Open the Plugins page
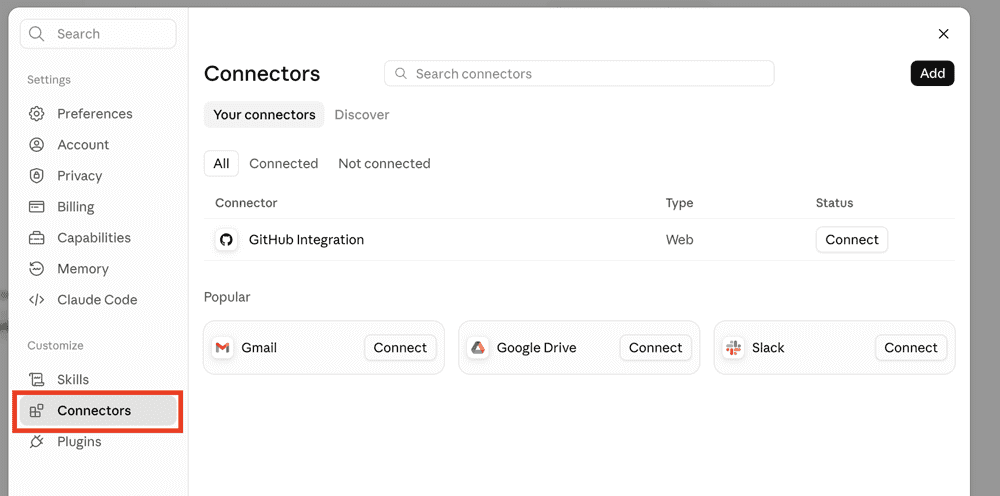This screenshot has height=496, width=1000. point(98,441)
